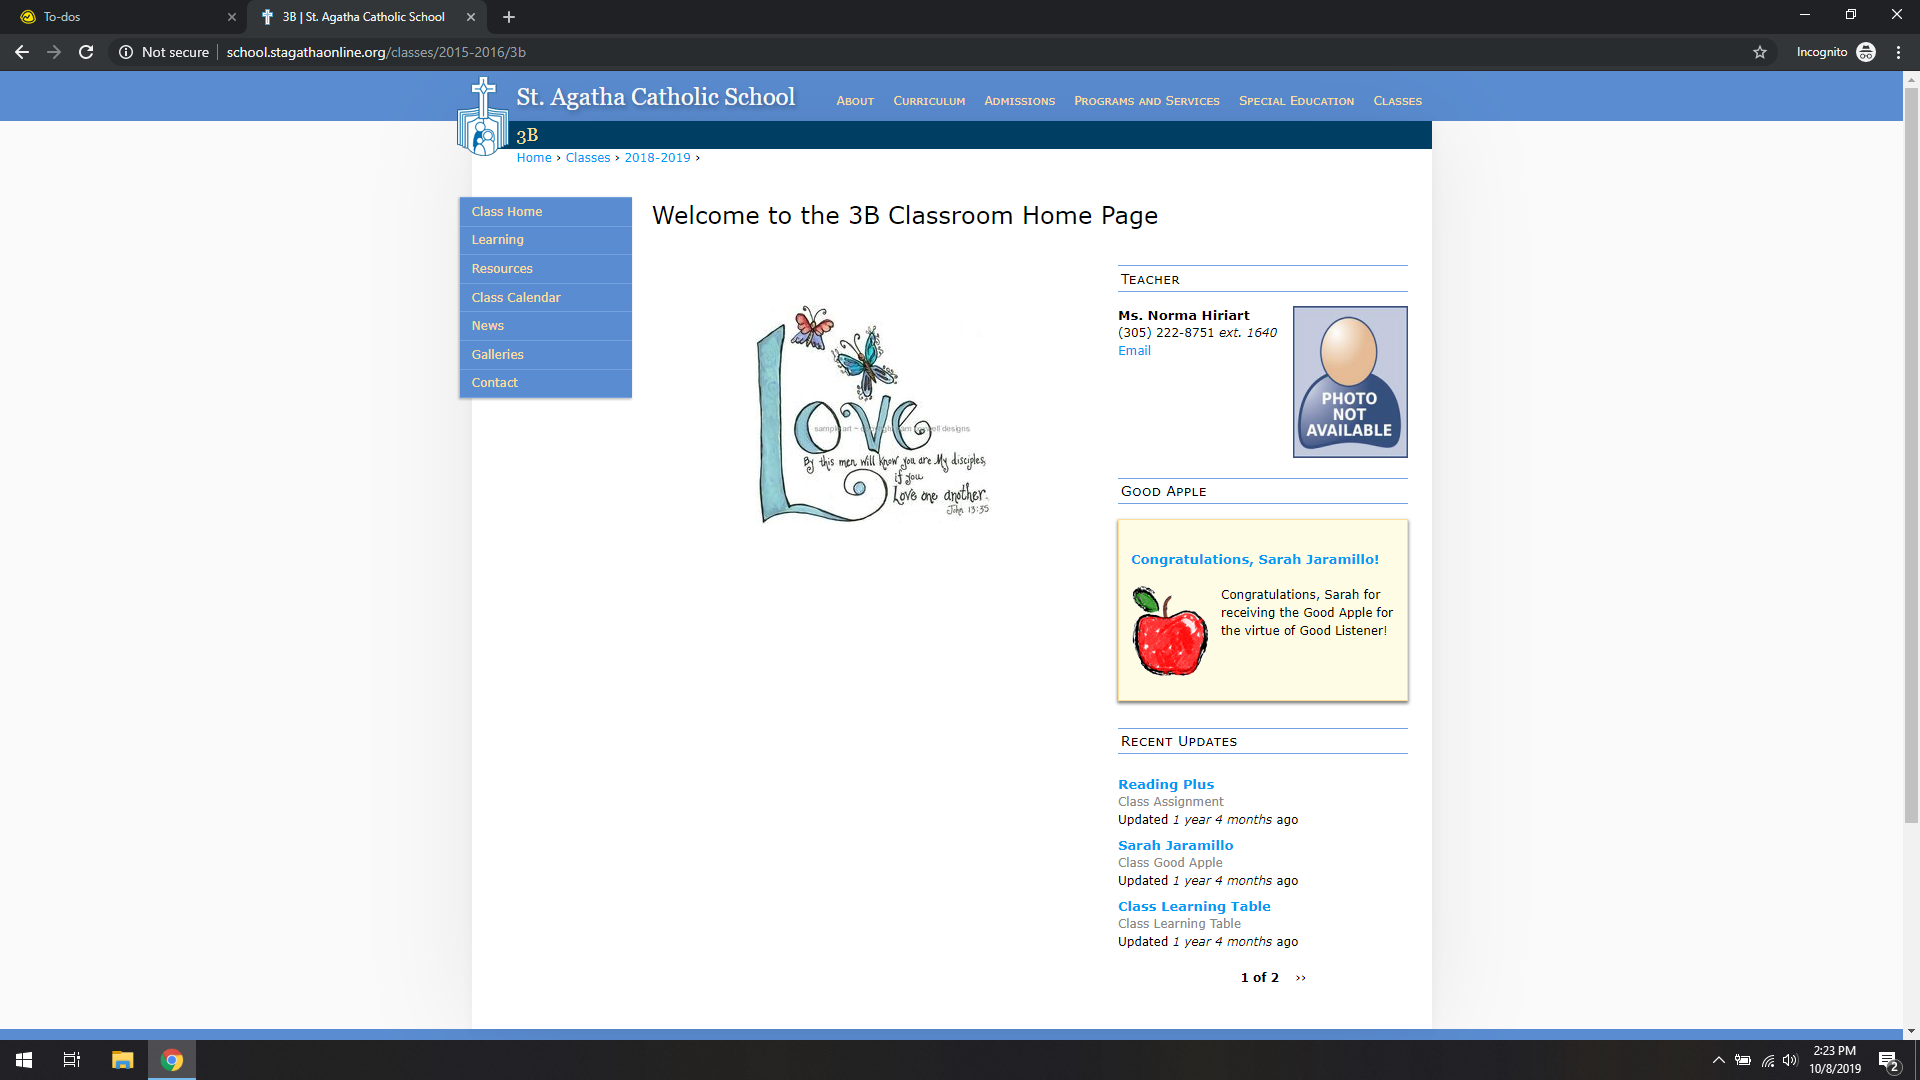Viewport: 1920px width, 1080px height.
Task: Click the teacher photo placeholder thumbnail
Action: pos(1349,382)
